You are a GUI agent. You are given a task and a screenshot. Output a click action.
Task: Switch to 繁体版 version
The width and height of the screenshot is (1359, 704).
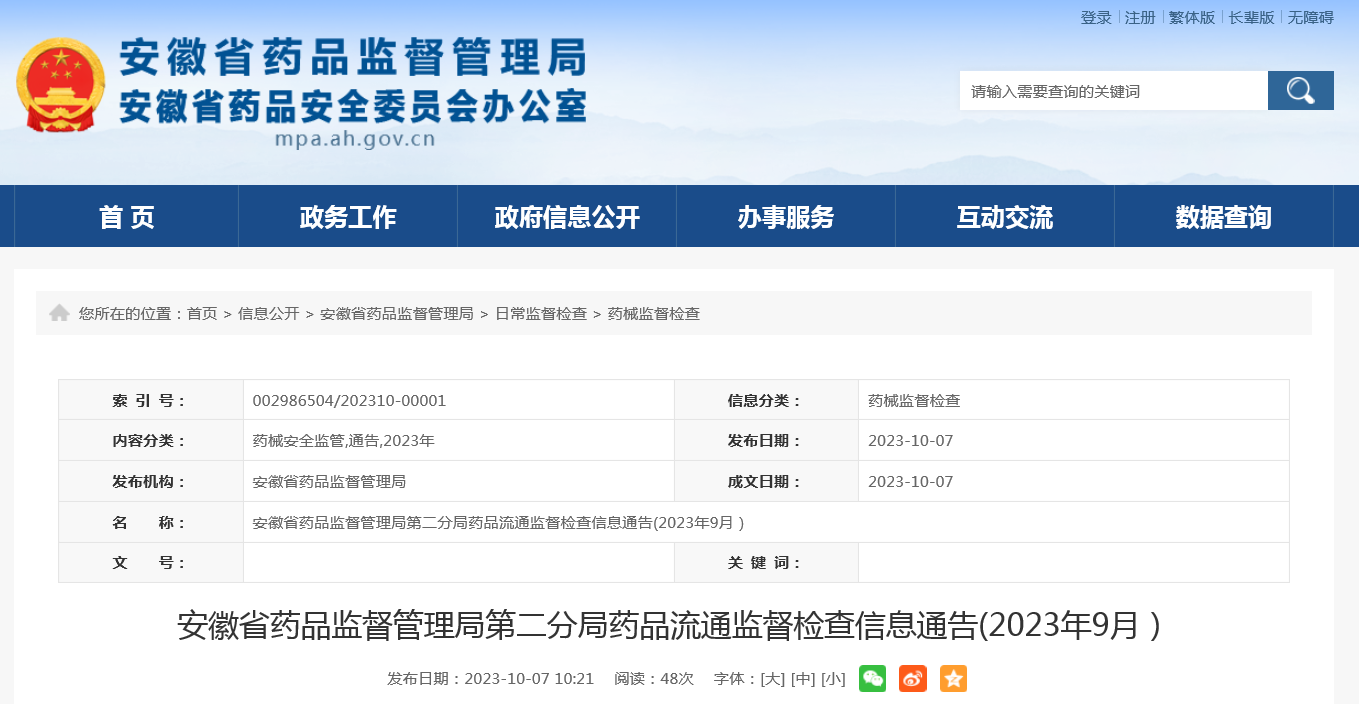click(1192, 17)
